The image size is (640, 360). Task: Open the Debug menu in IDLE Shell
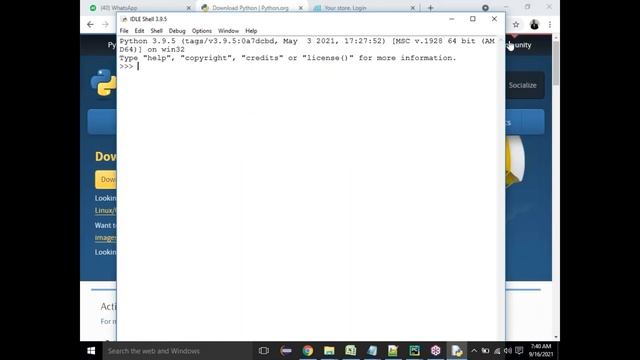pos(177,31)
